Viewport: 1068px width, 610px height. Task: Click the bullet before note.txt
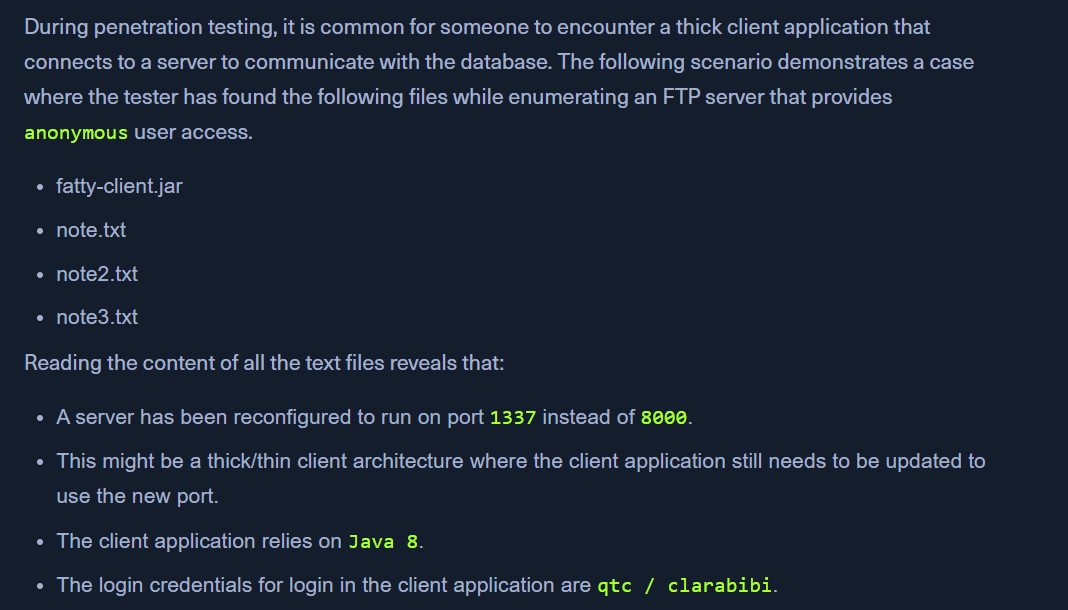41,231
